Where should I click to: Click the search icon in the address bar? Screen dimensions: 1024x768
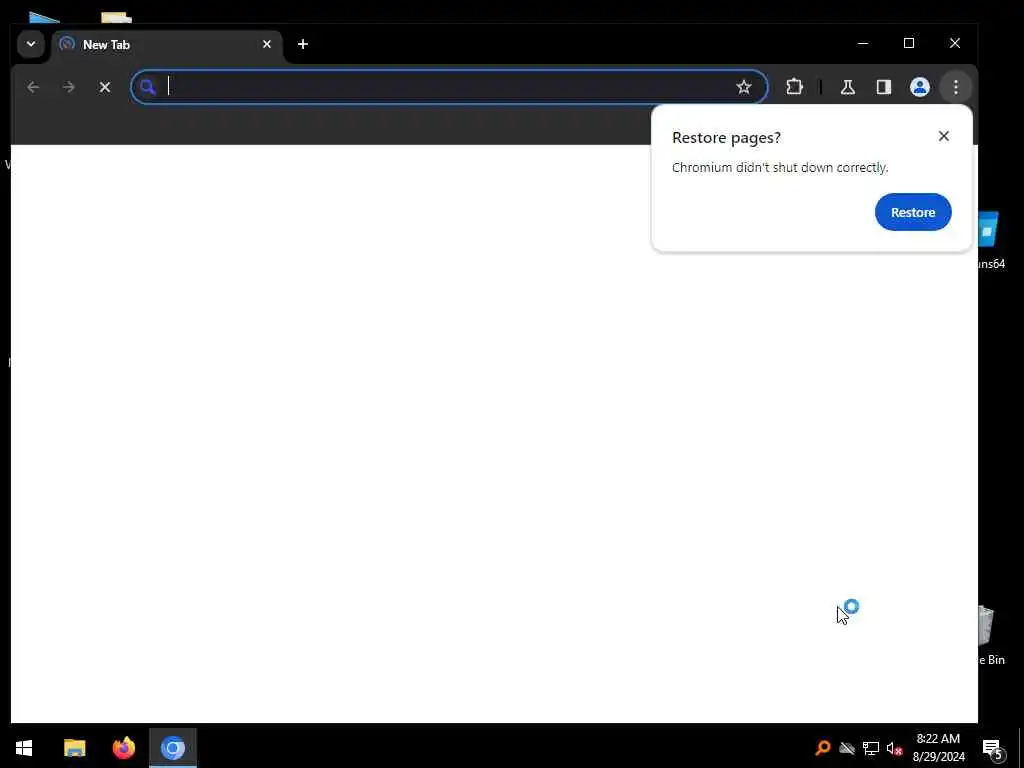point(148,87)
